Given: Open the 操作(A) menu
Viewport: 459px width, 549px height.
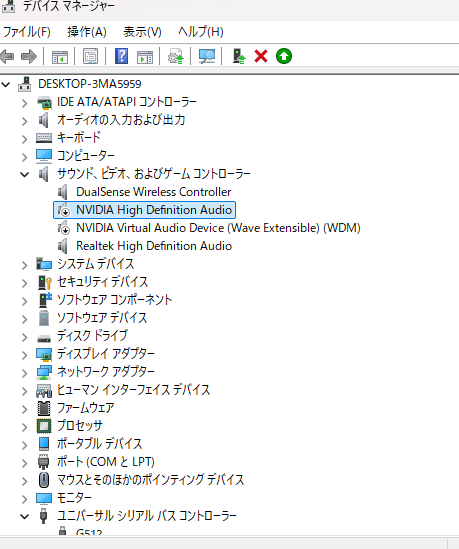Looking at the screenshot, I should coord(87,32).
